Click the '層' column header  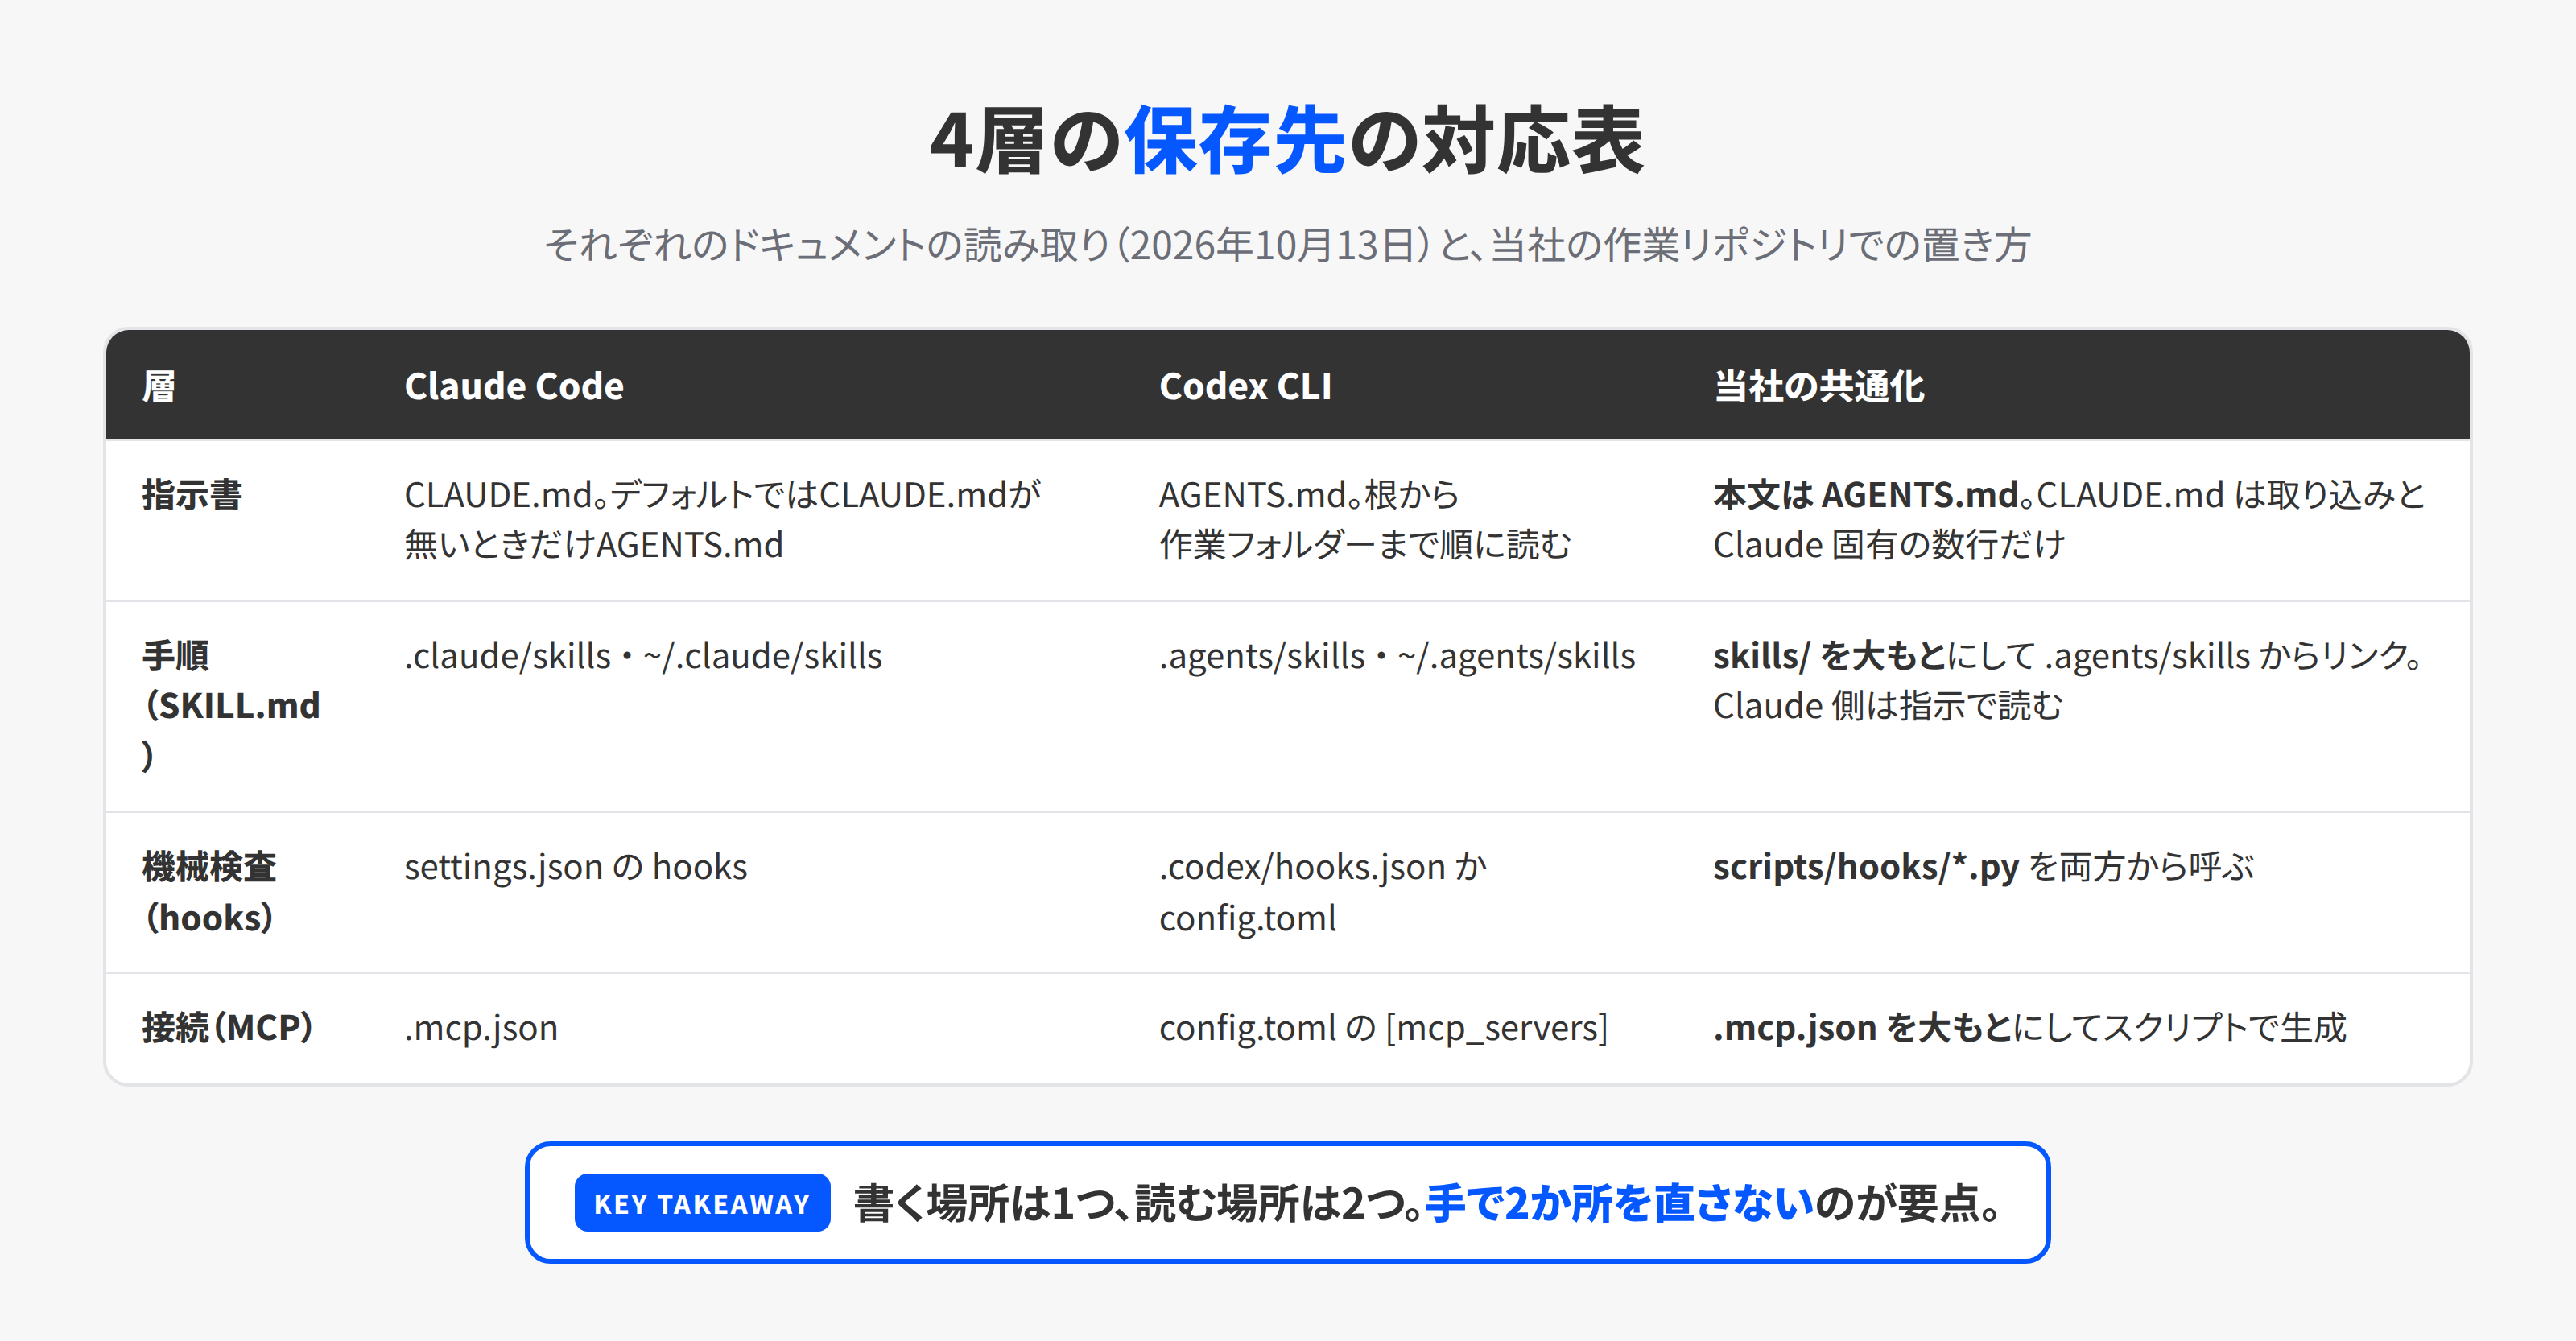click(x=159, y=386)
